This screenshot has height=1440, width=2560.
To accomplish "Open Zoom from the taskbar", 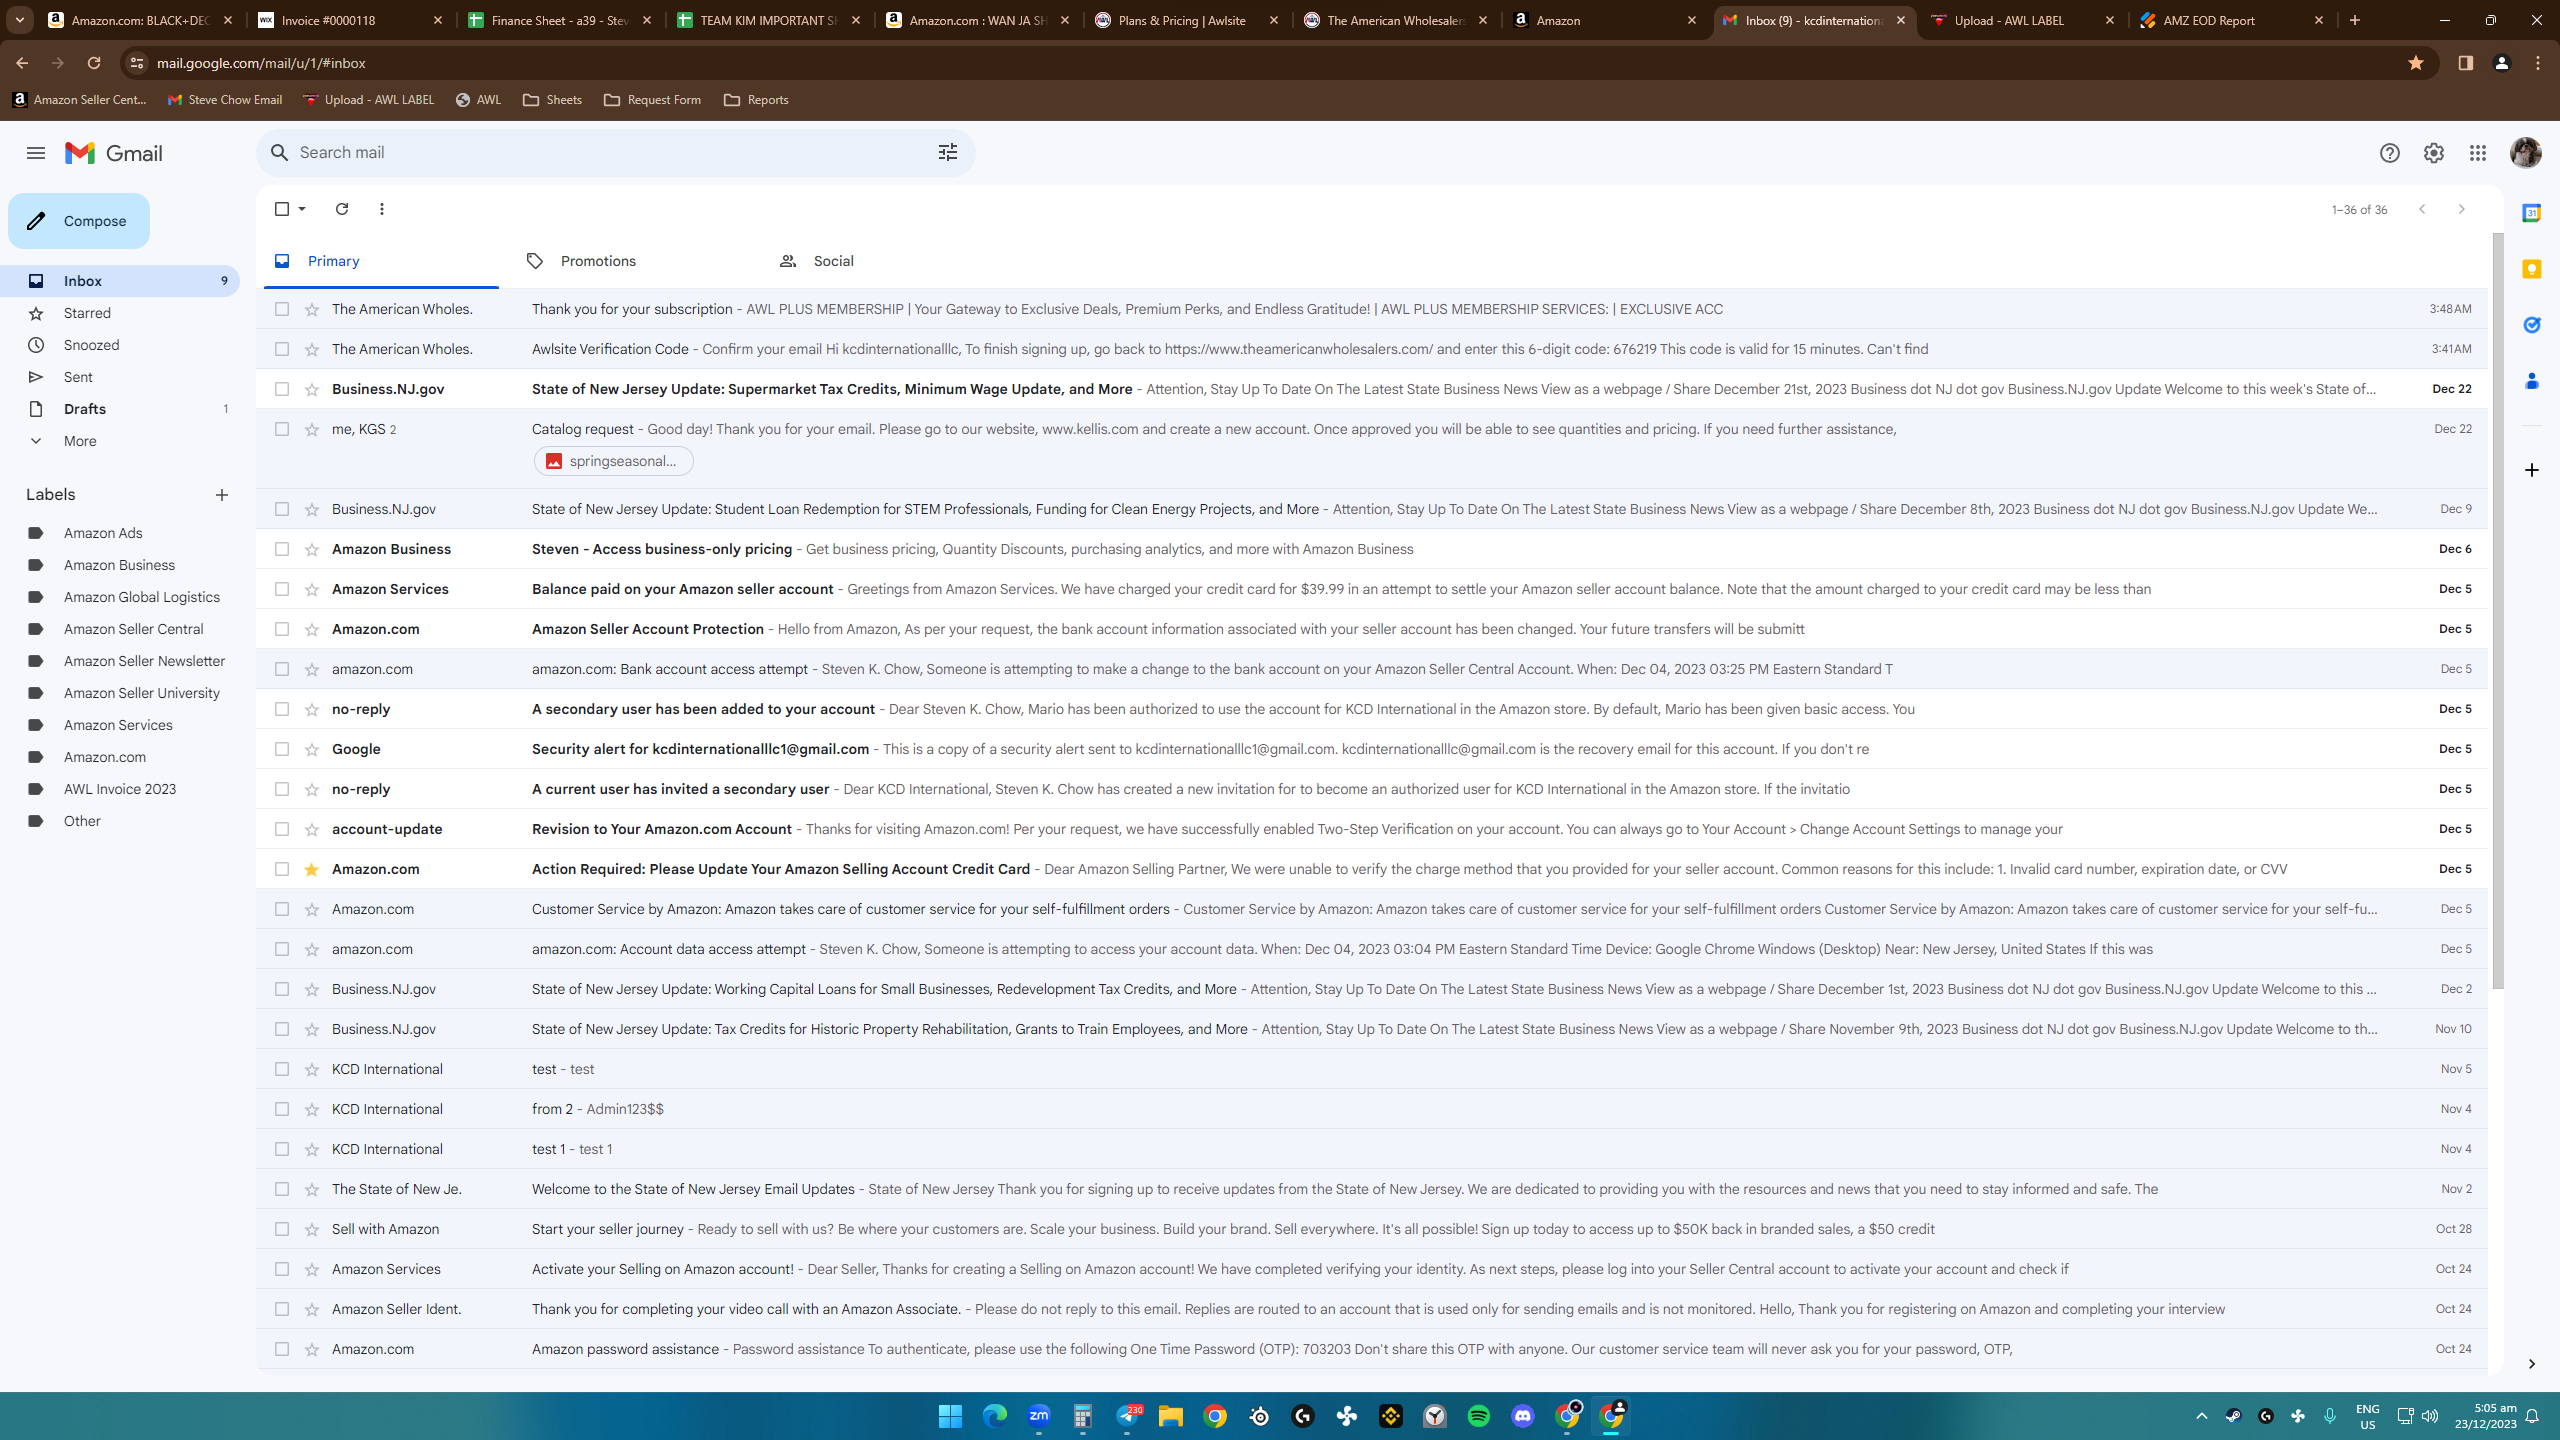I will click(1039, 1416).
